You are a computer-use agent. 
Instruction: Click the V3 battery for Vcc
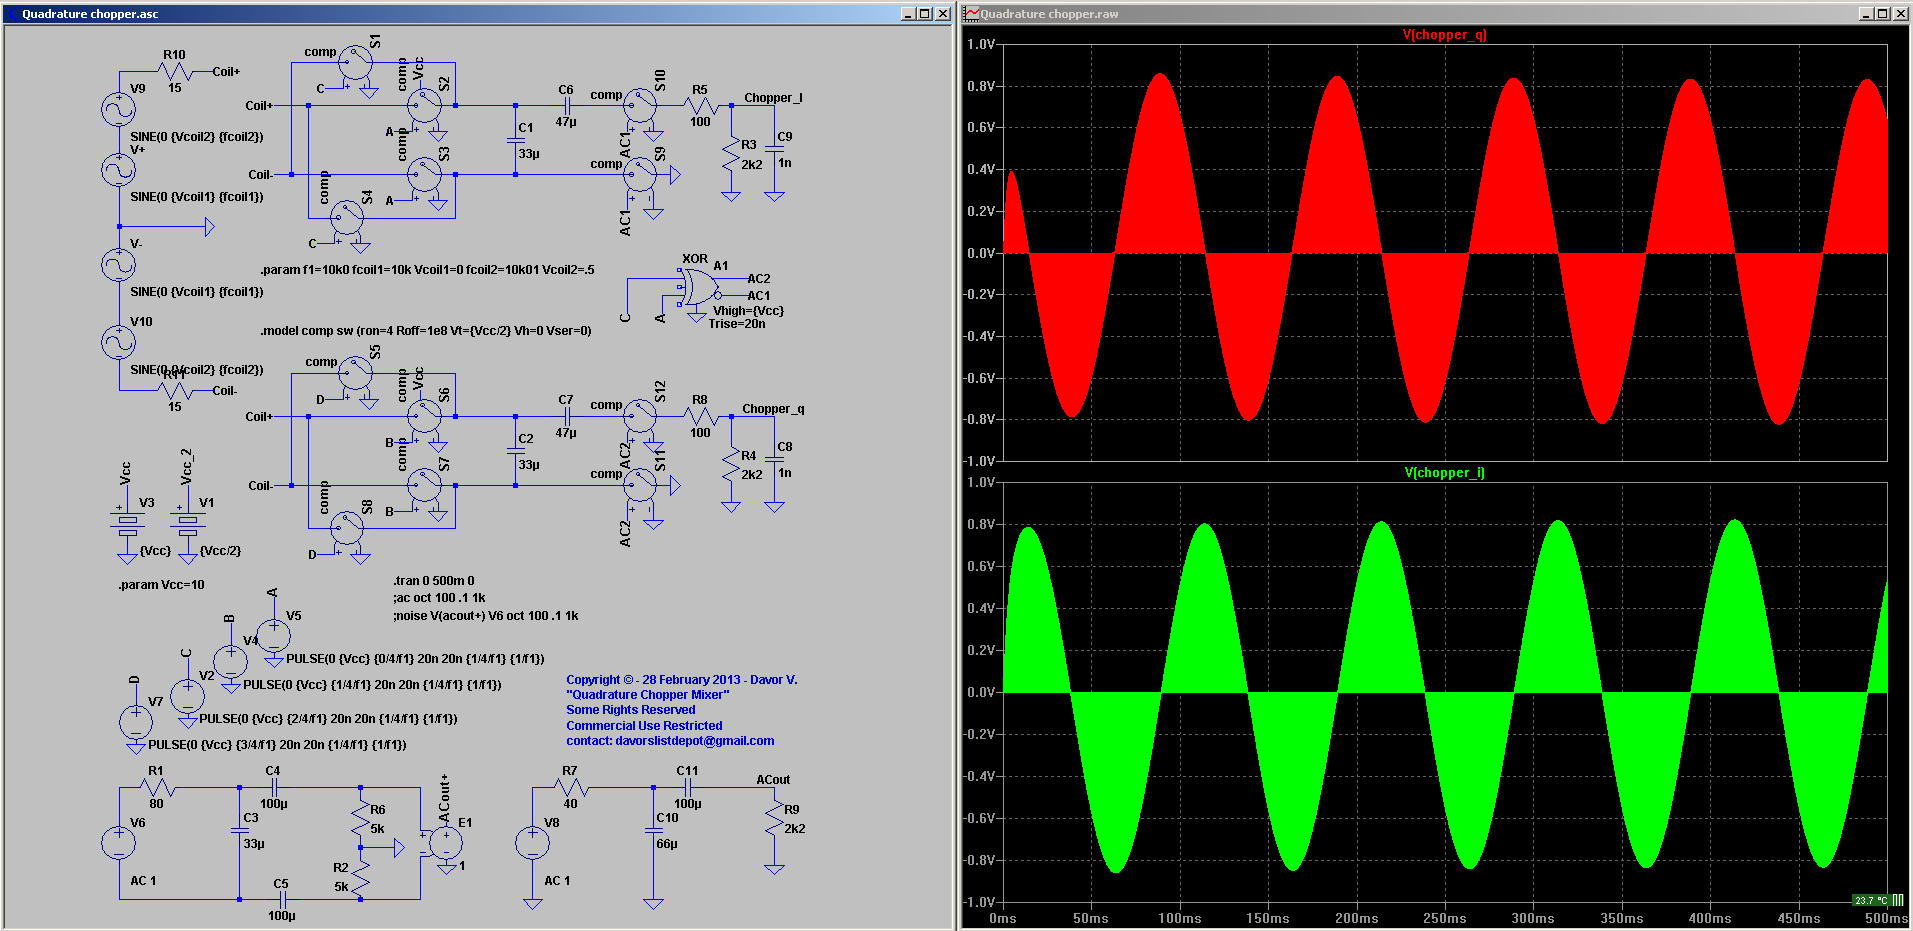point(127,520)
